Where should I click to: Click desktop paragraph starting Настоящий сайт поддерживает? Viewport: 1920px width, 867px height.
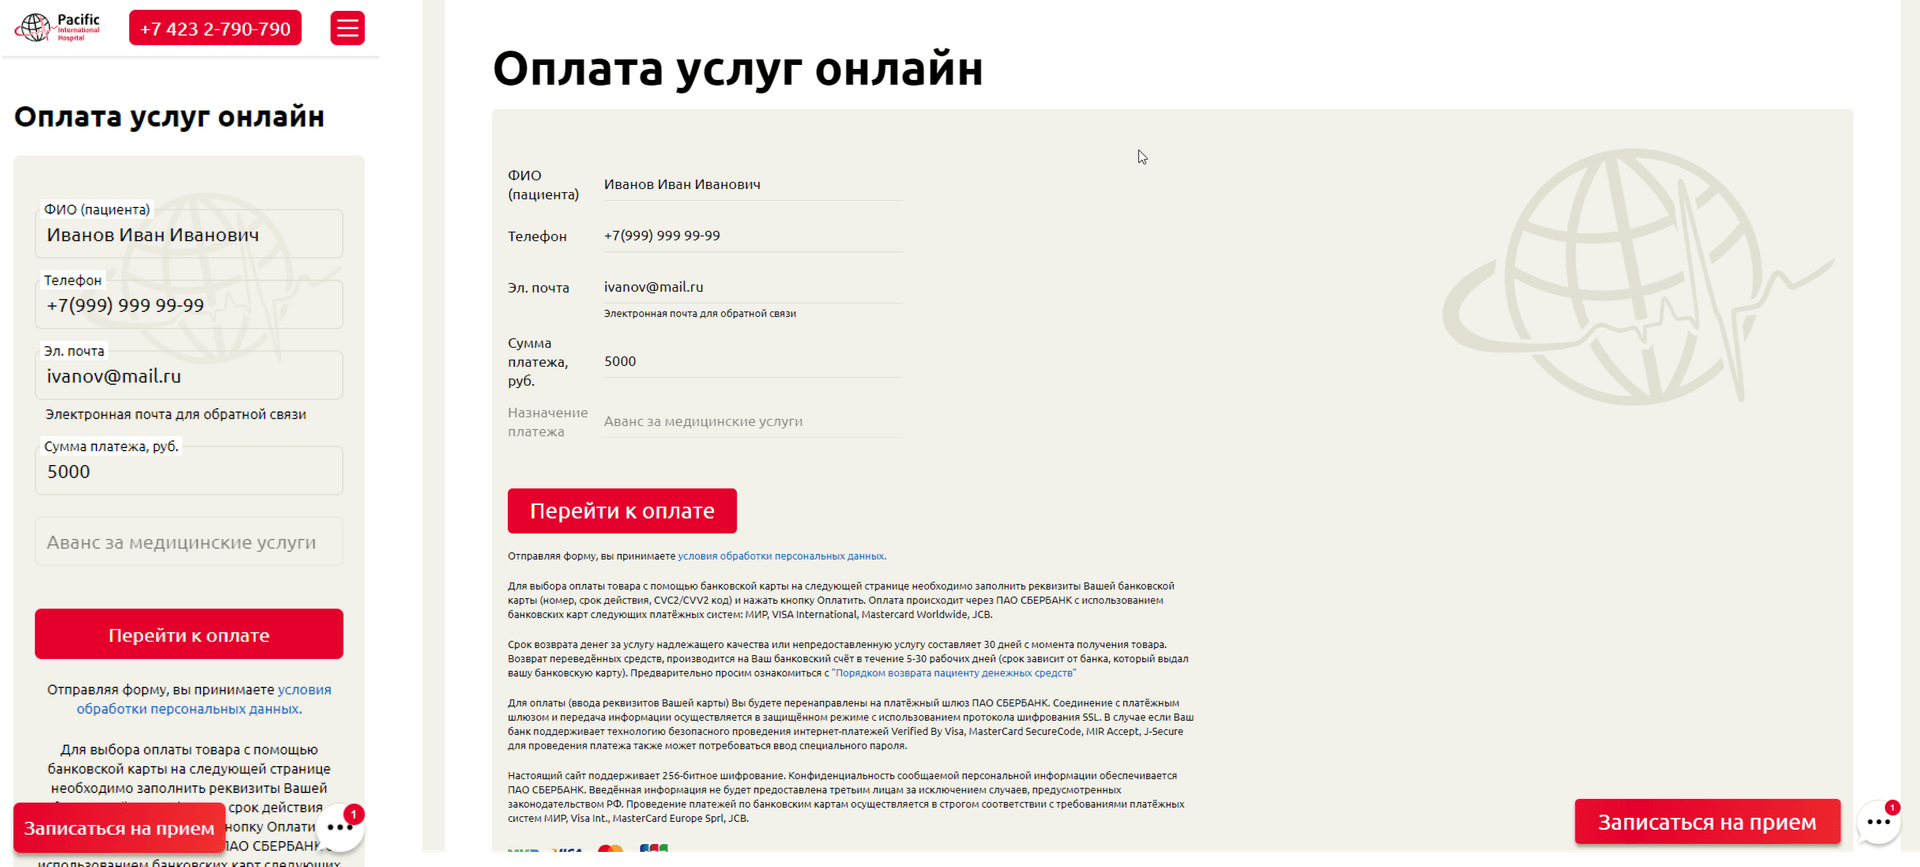point(846,797)
